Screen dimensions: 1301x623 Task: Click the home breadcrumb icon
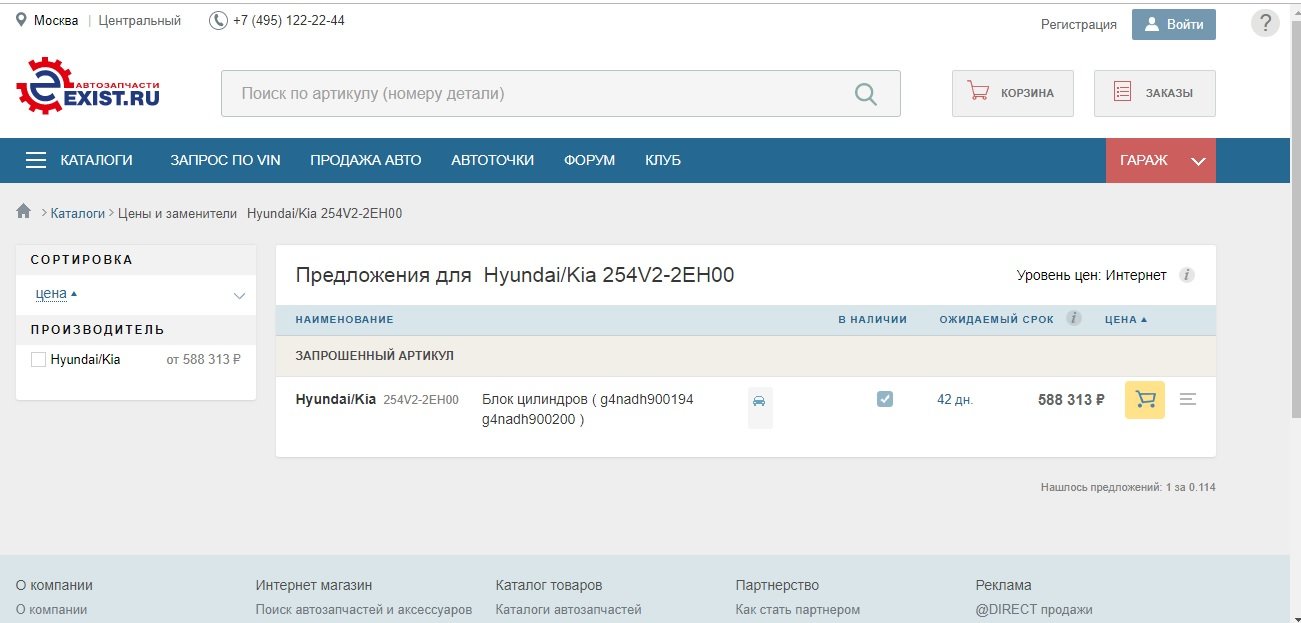24,212
